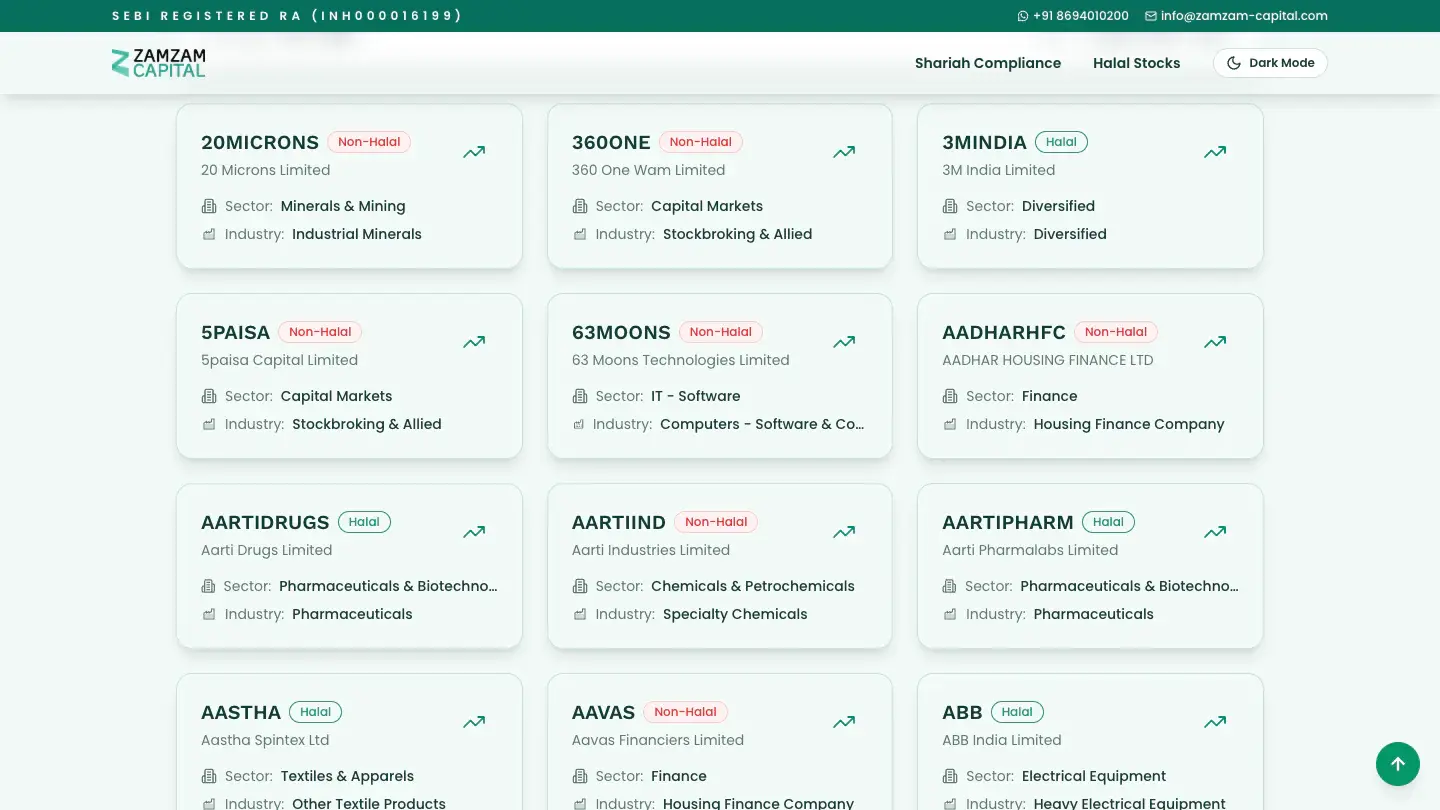Image resolution: width=1440 pixels, height=810 pixels.
Task: Click the text 'Aastha Spintex Ltd'
Action: pos(265,740)
